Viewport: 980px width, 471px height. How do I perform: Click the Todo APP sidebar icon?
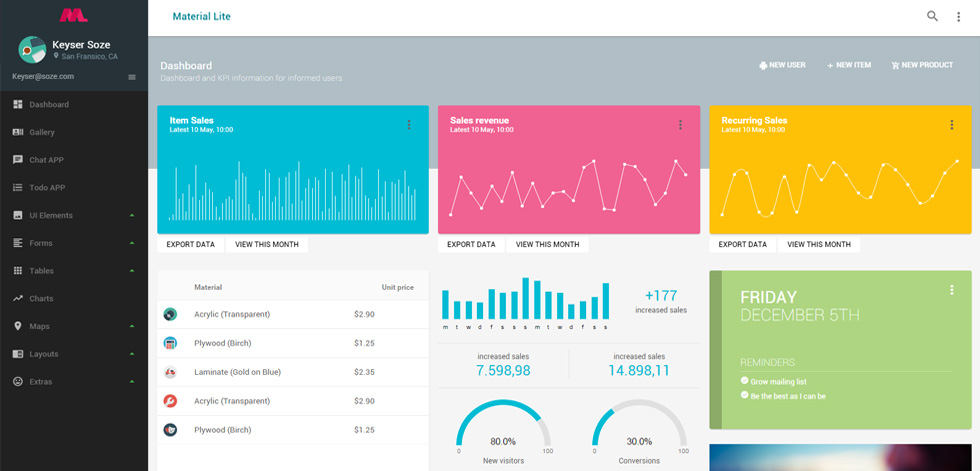click(18, 187)
